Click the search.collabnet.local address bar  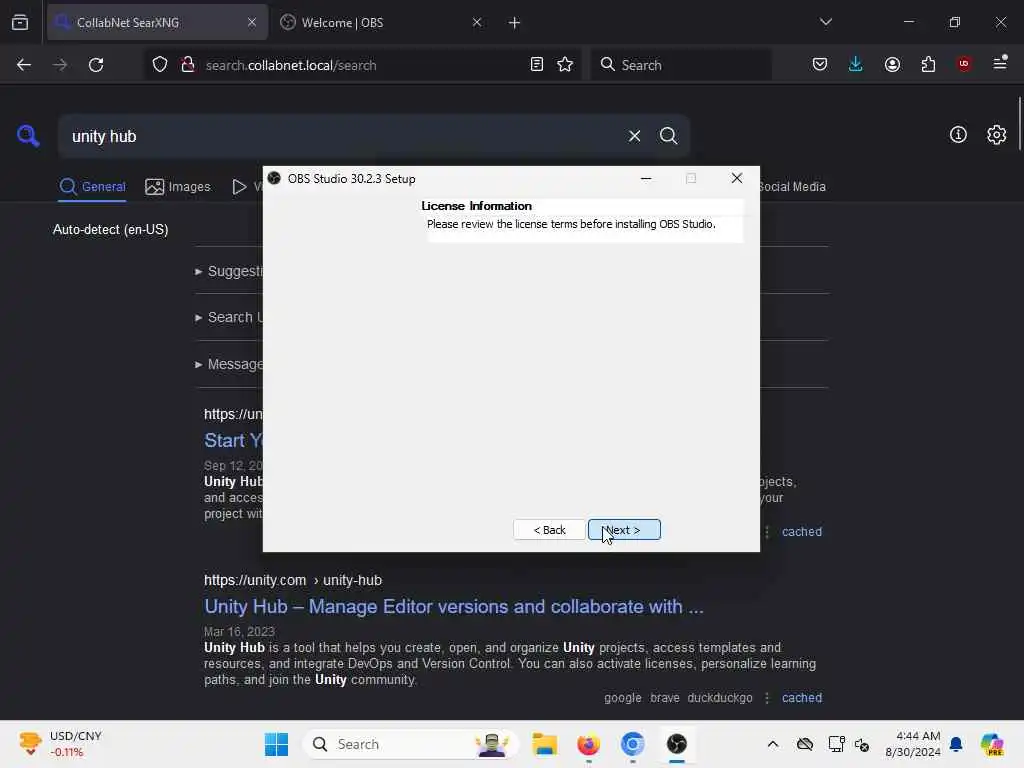[363, 65]
